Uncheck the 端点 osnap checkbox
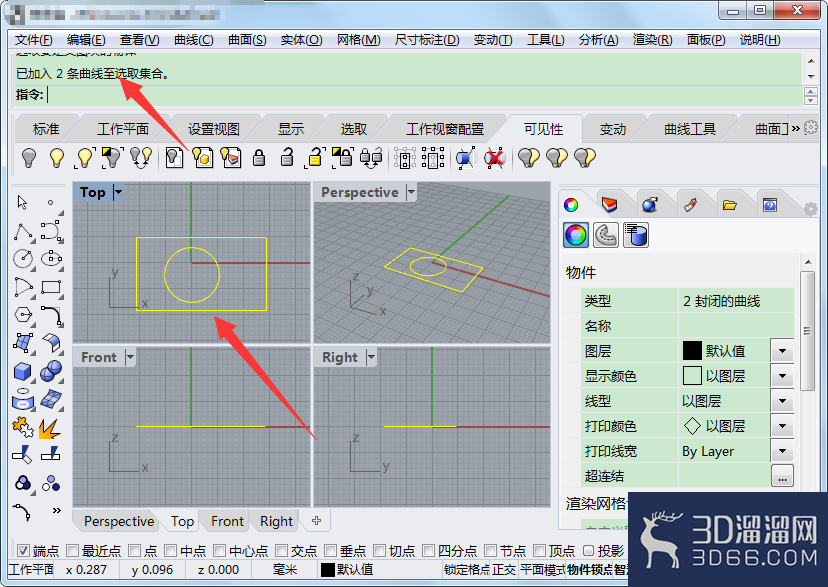This screenshot has height=587, width=828. (23, 551)
